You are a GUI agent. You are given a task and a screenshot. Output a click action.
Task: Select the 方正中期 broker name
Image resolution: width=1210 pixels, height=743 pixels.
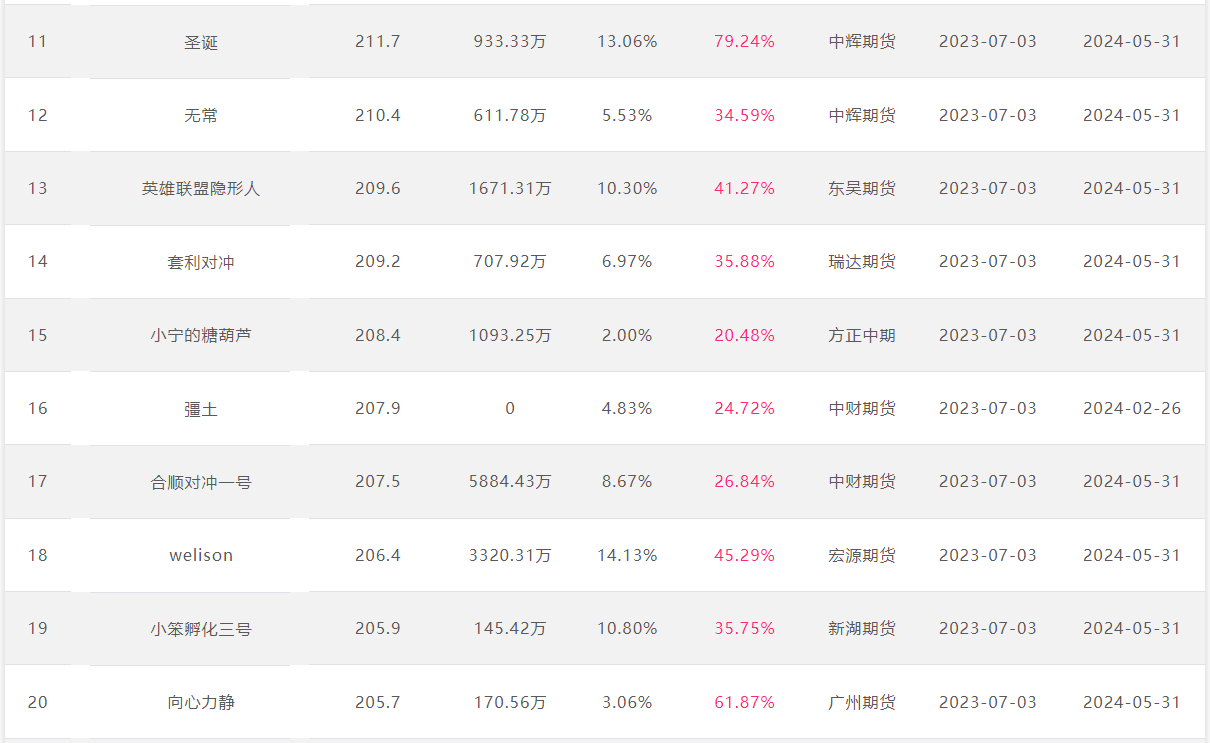(862, 335)
